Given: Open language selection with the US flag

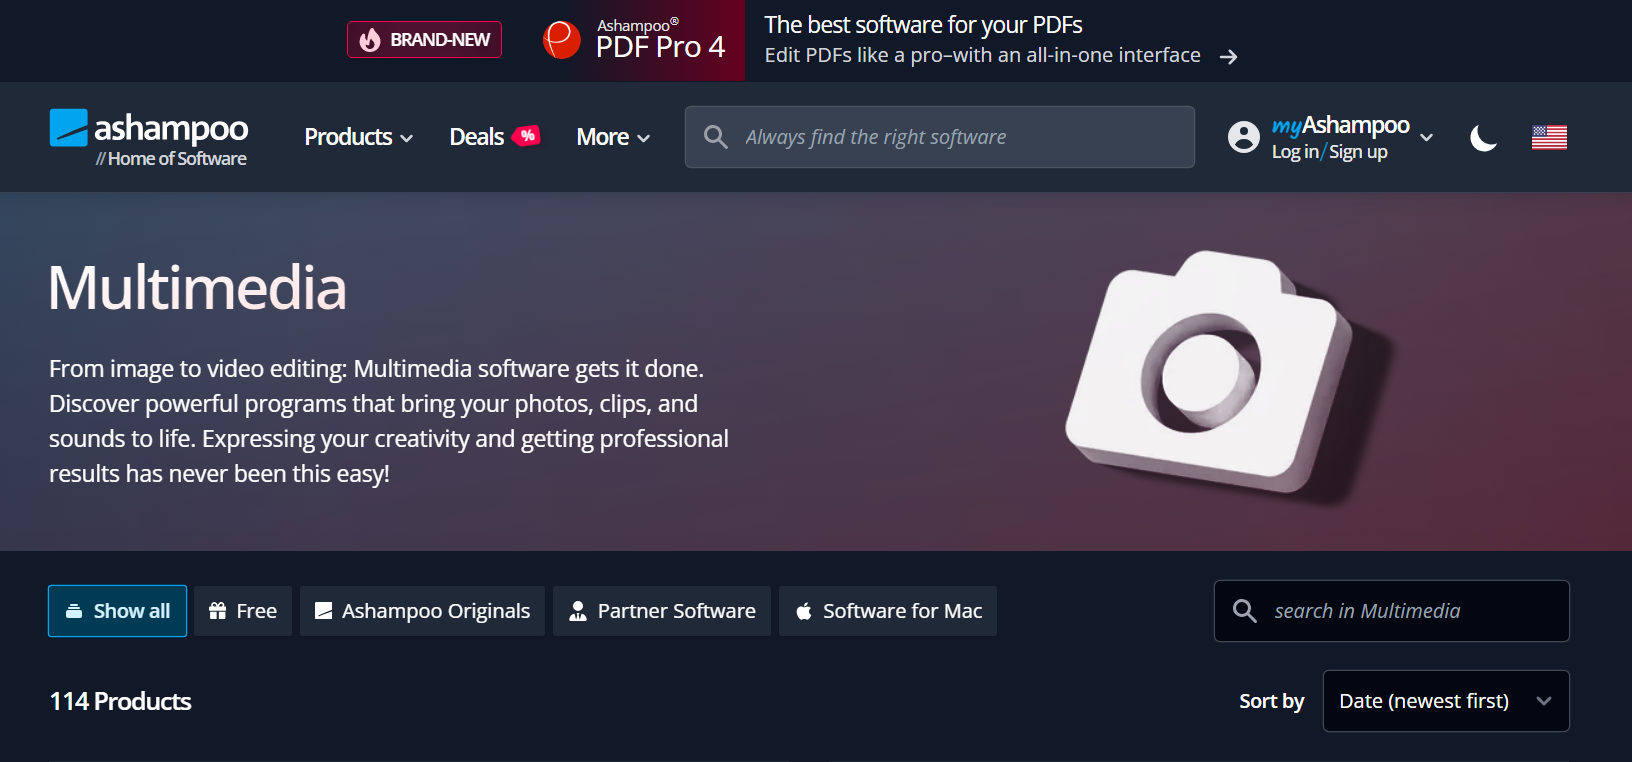Looking at the screenshot, I should coord(1549,137).
